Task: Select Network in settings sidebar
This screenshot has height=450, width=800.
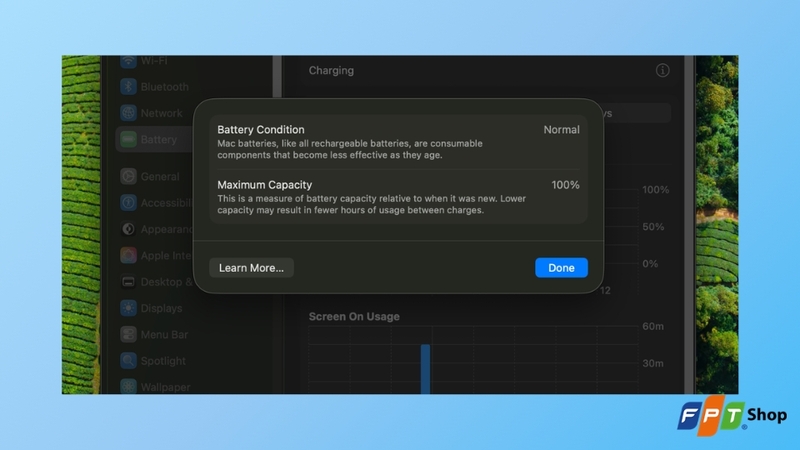Action: click(161, 113)
